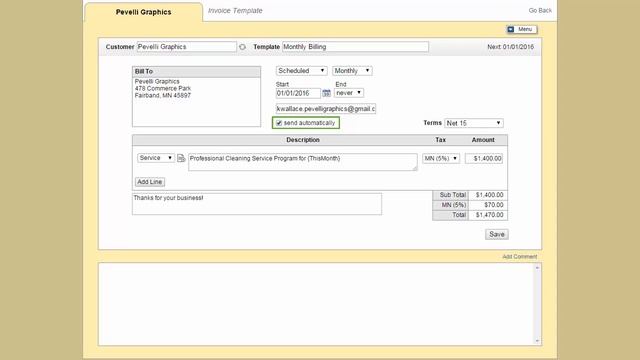Click the comments area scrollbar
The image size is (640, 360).
point(537,304)
